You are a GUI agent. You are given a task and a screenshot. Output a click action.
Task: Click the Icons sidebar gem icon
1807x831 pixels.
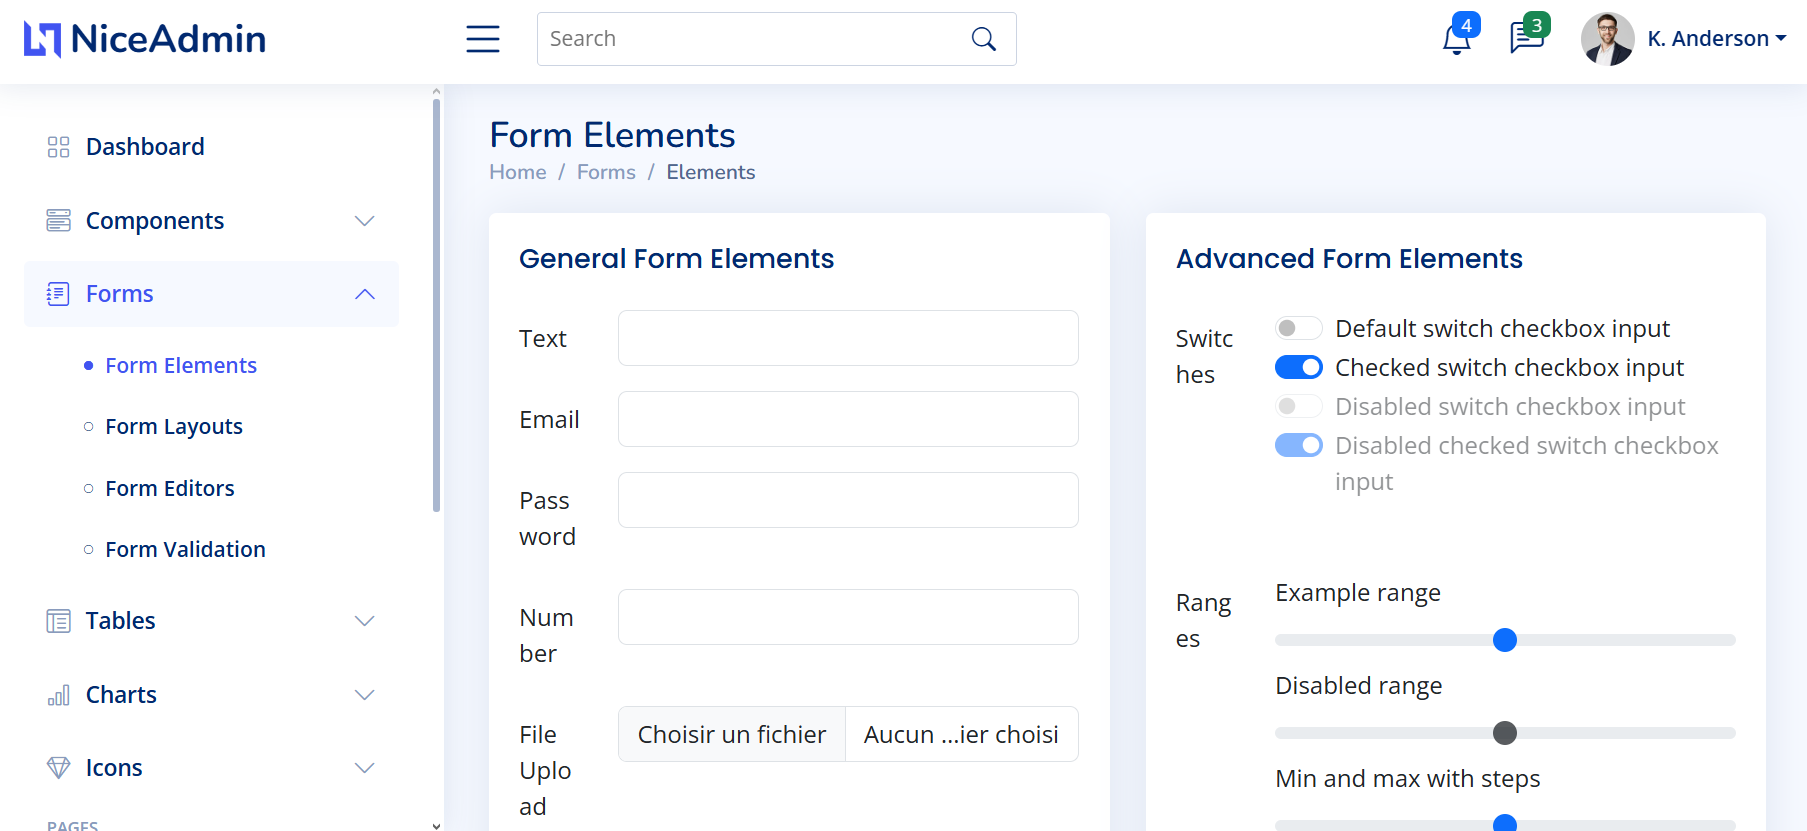coord(58,767)
